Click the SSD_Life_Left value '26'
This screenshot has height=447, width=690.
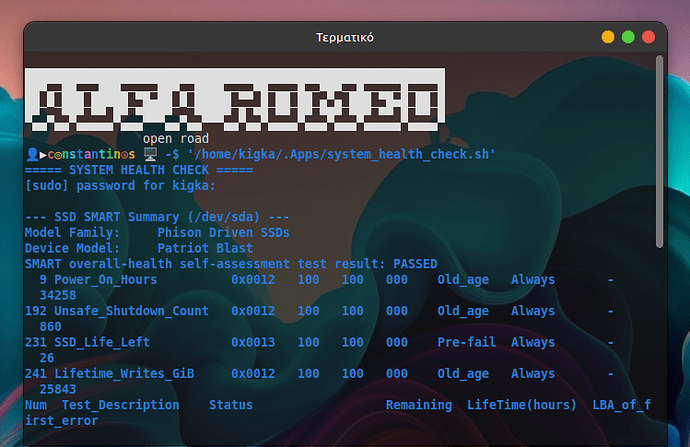pyautogui.click(x=47, y=358)
